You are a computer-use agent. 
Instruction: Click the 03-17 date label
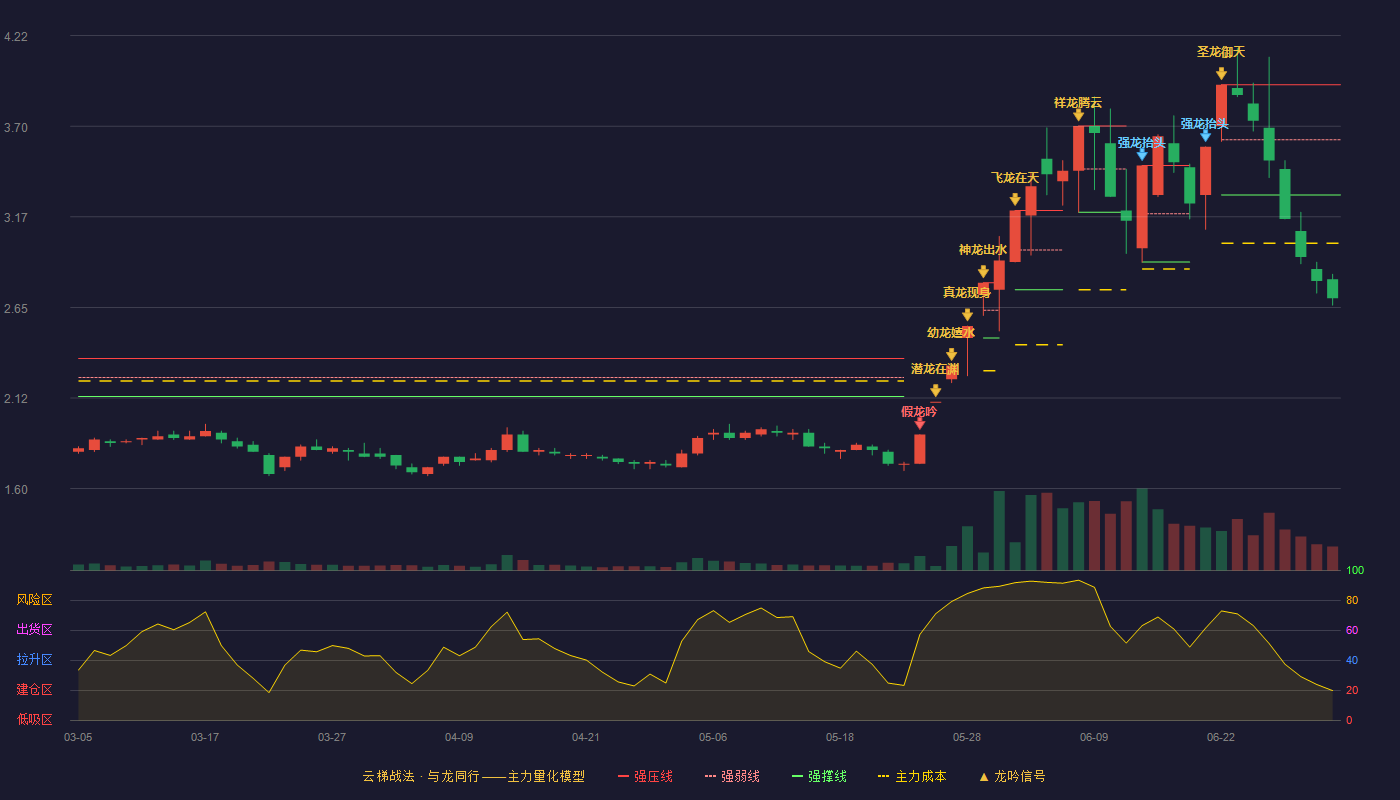click(205, 737)
